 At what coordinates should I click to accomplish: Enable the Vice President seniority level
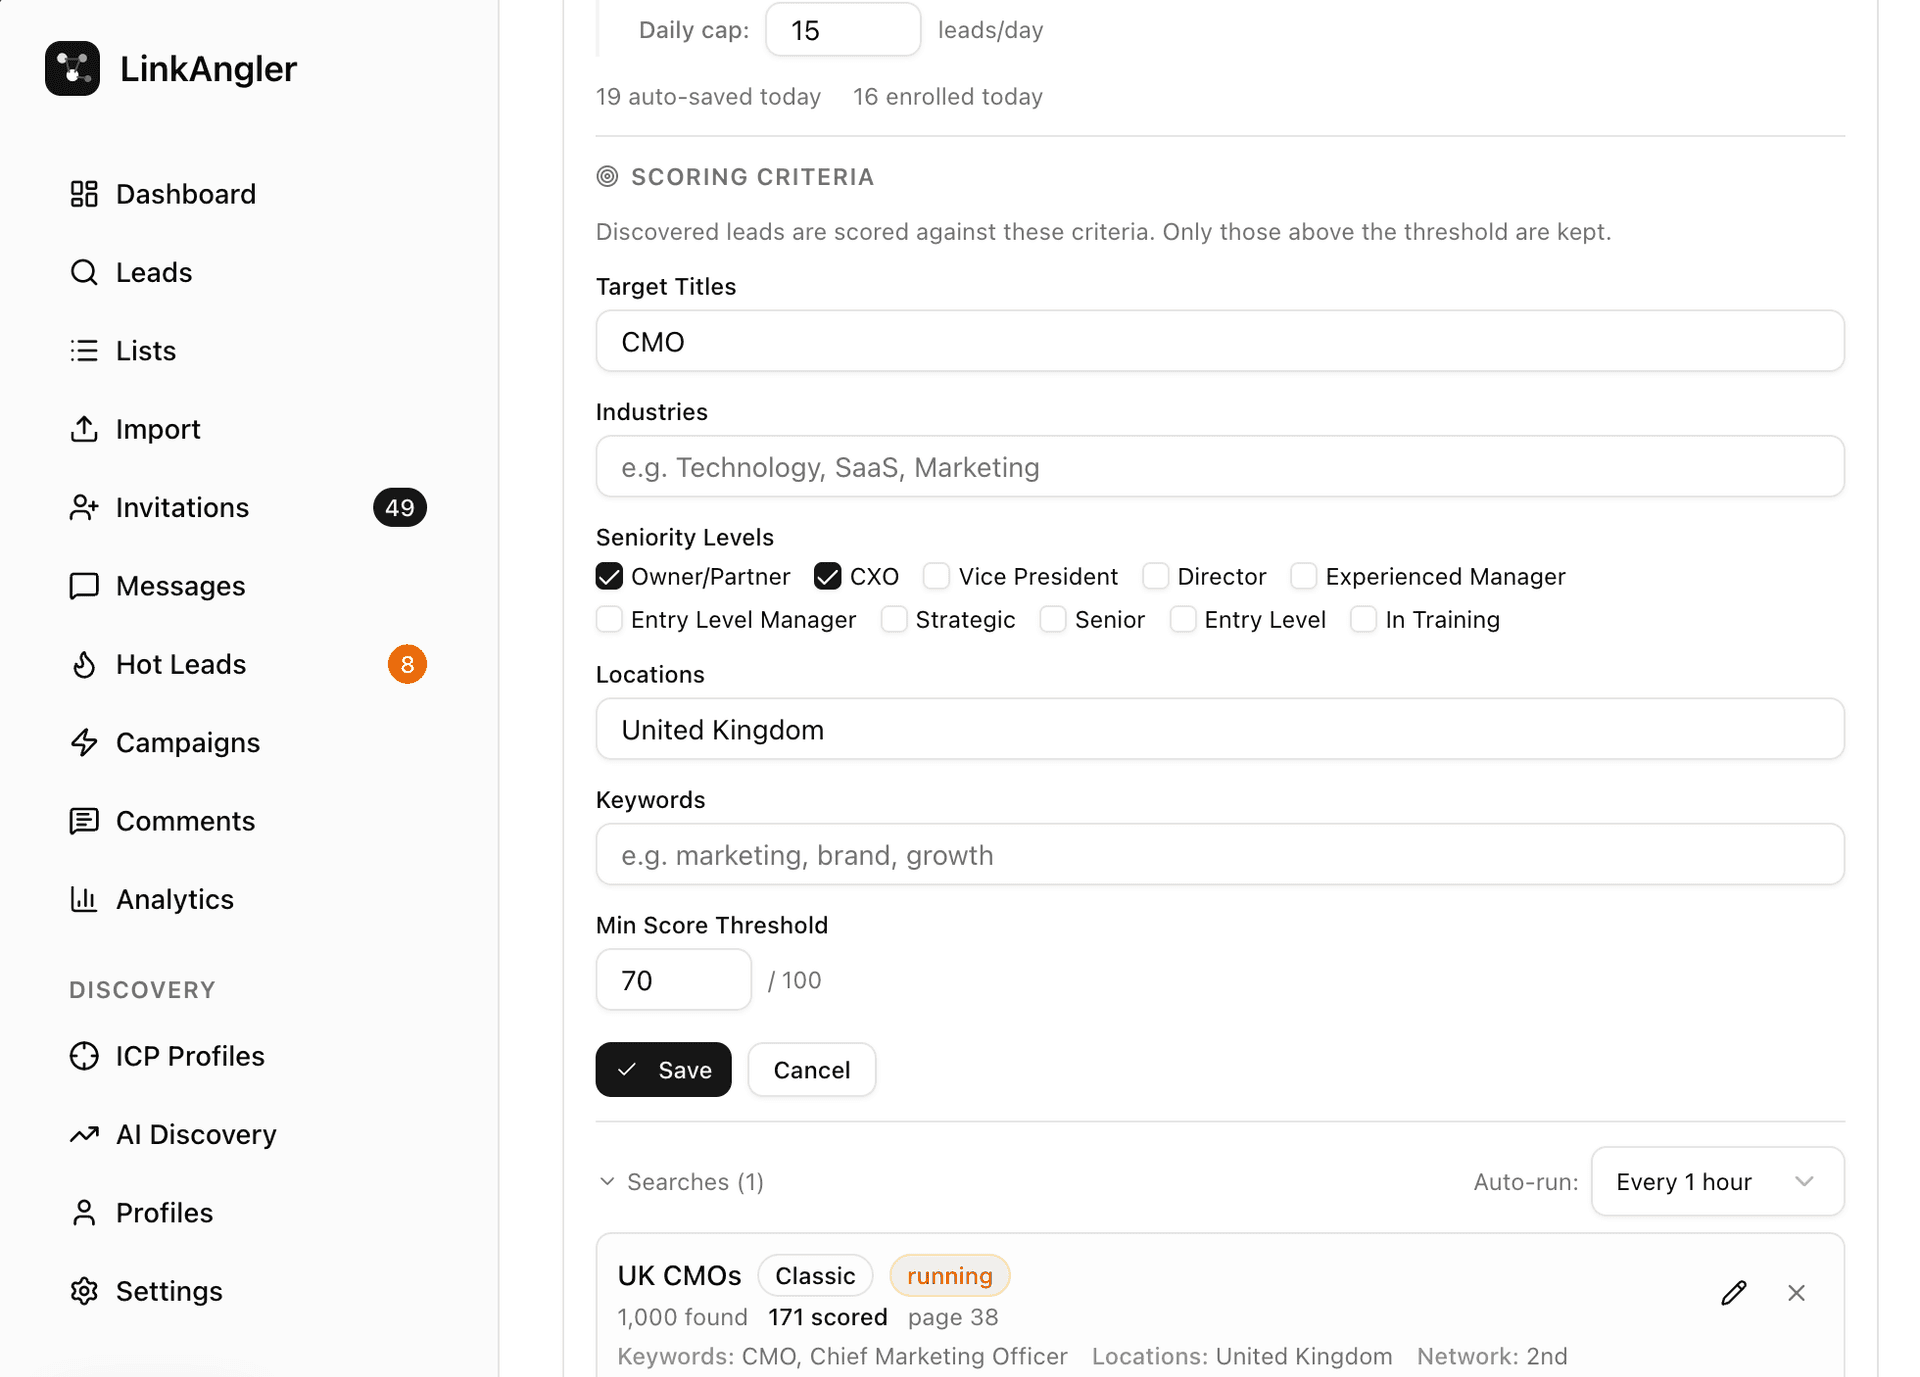pyautogui.click(x=936, y=576)
